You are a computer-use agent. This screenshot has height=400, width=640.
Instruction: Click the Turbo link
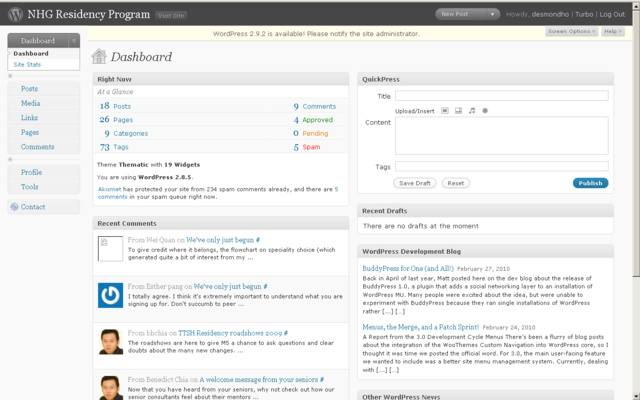pos(584,14)
